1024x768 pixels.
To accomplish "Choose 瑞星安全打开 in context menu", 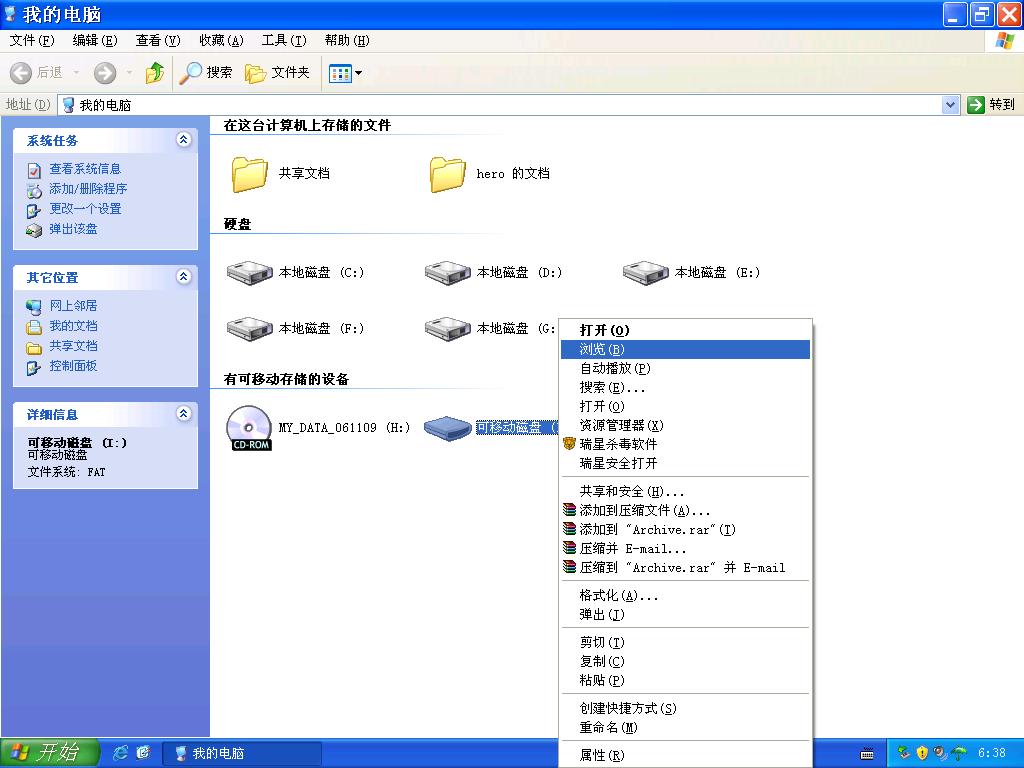I will [685, 463].
